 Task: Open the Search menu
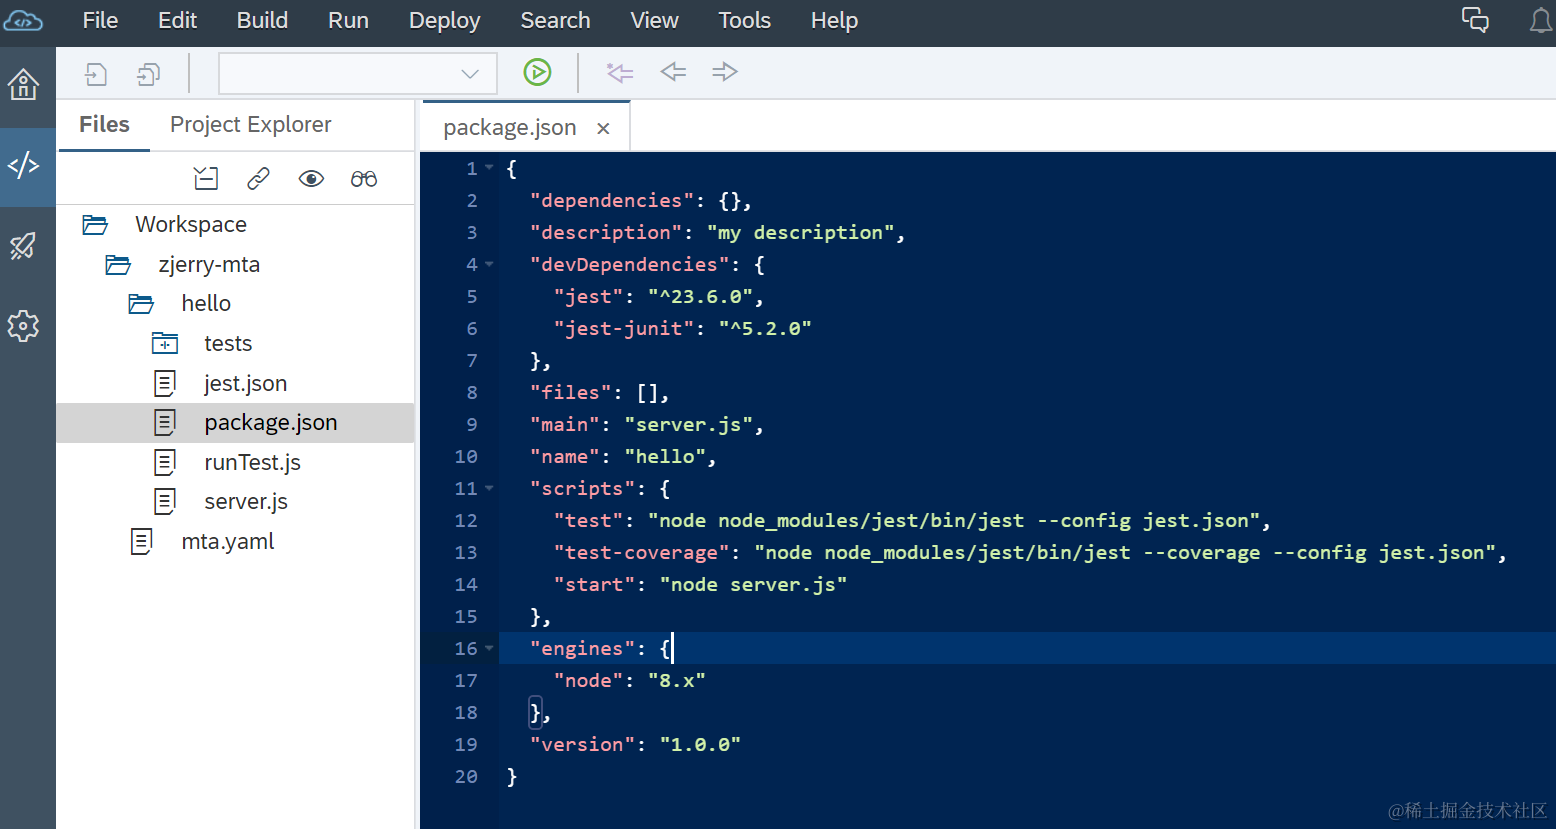(x=555, y=21)
